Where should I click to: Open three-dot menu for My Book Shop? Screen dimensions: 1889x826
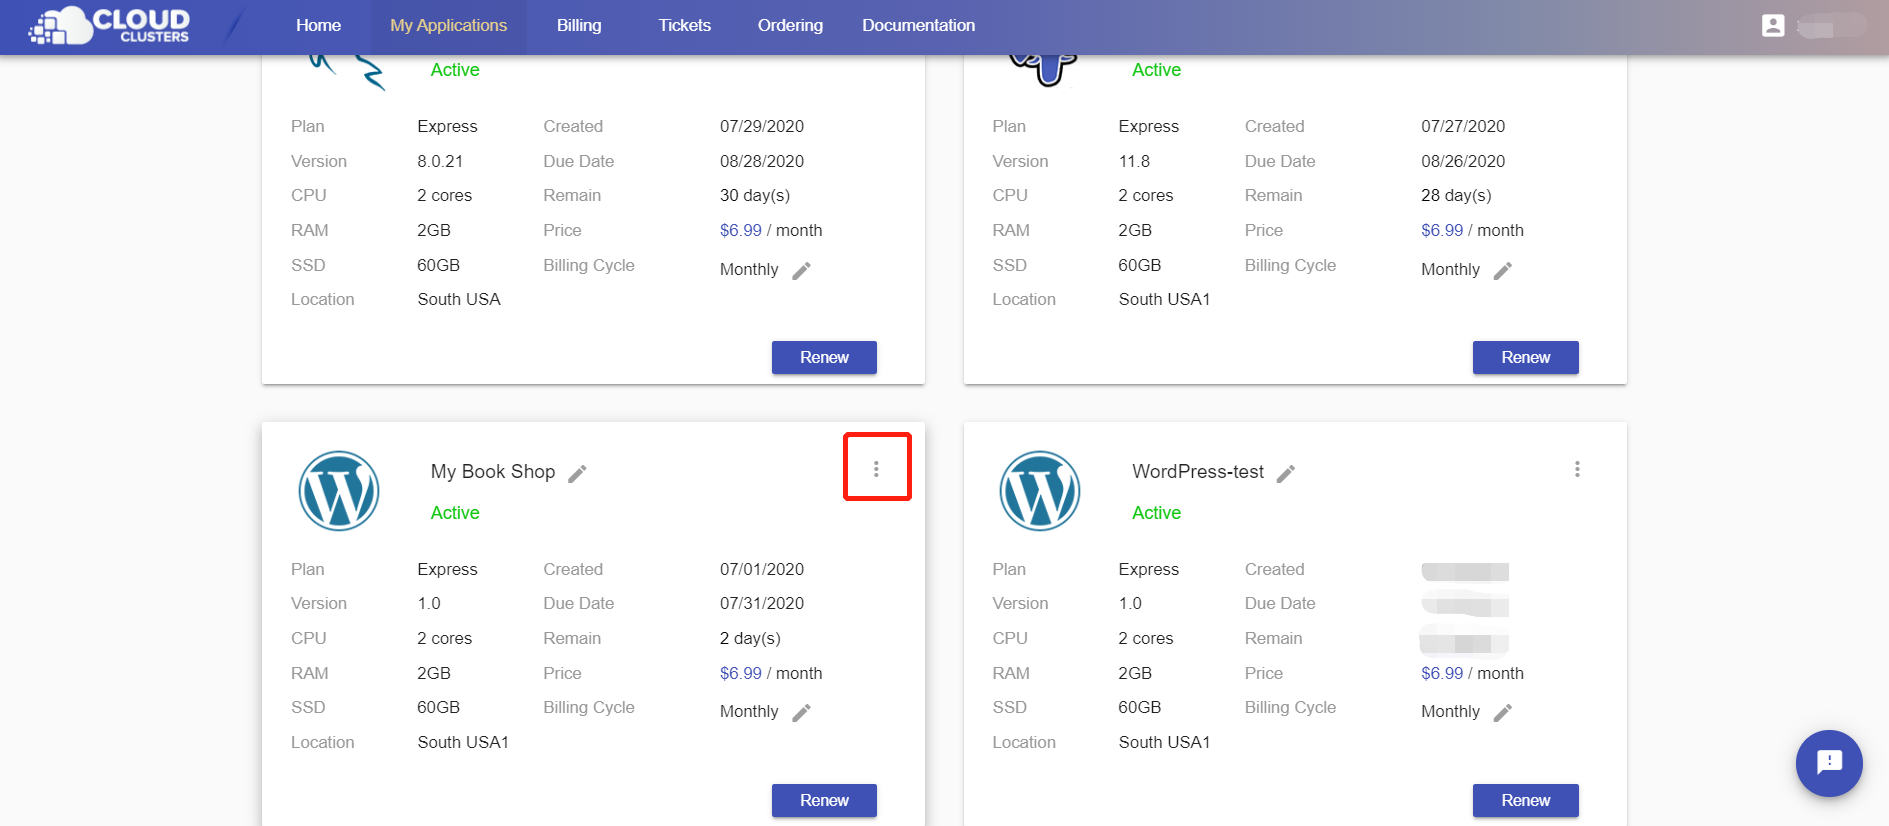(876, 469)
